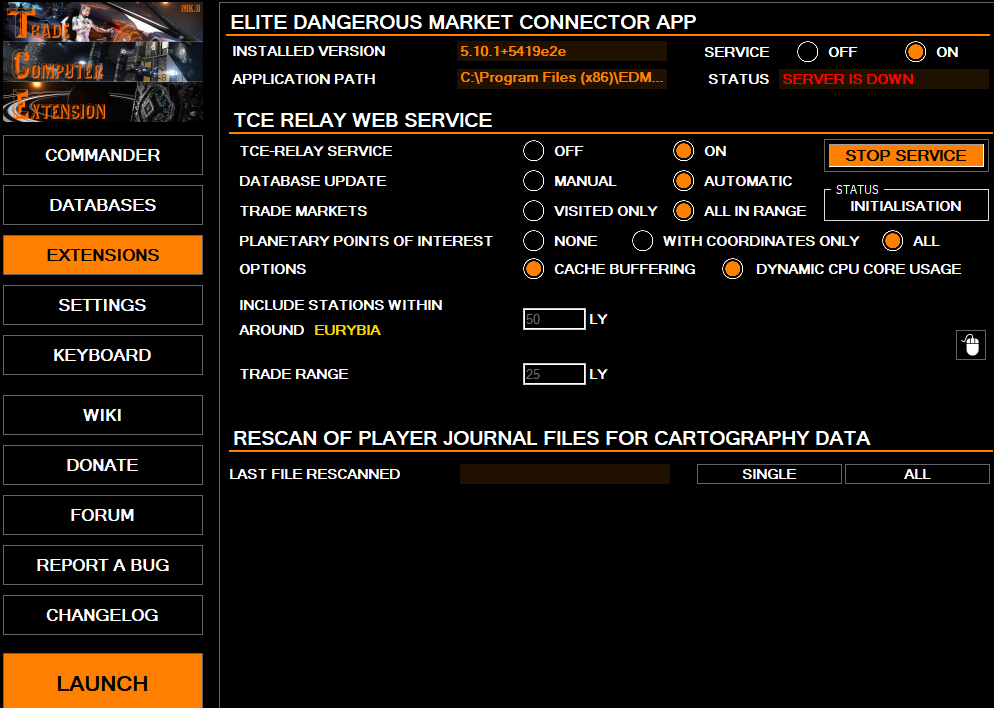Toggle CACHE BUFFERING option
994x708 pixels.
click(534, 269)
